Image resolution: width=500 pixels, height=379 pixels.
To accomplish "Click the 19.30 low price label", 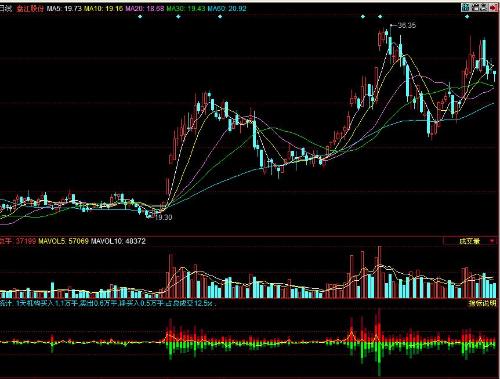I will (164, 217).
